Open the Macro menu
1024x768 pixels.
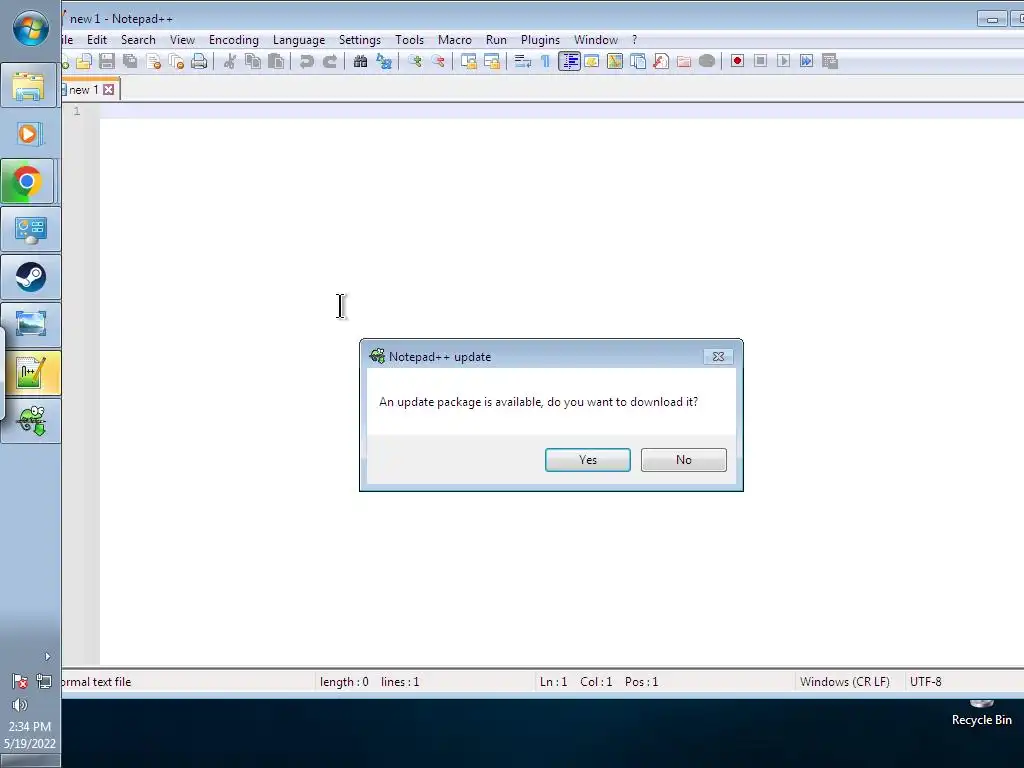click(455, 40)
